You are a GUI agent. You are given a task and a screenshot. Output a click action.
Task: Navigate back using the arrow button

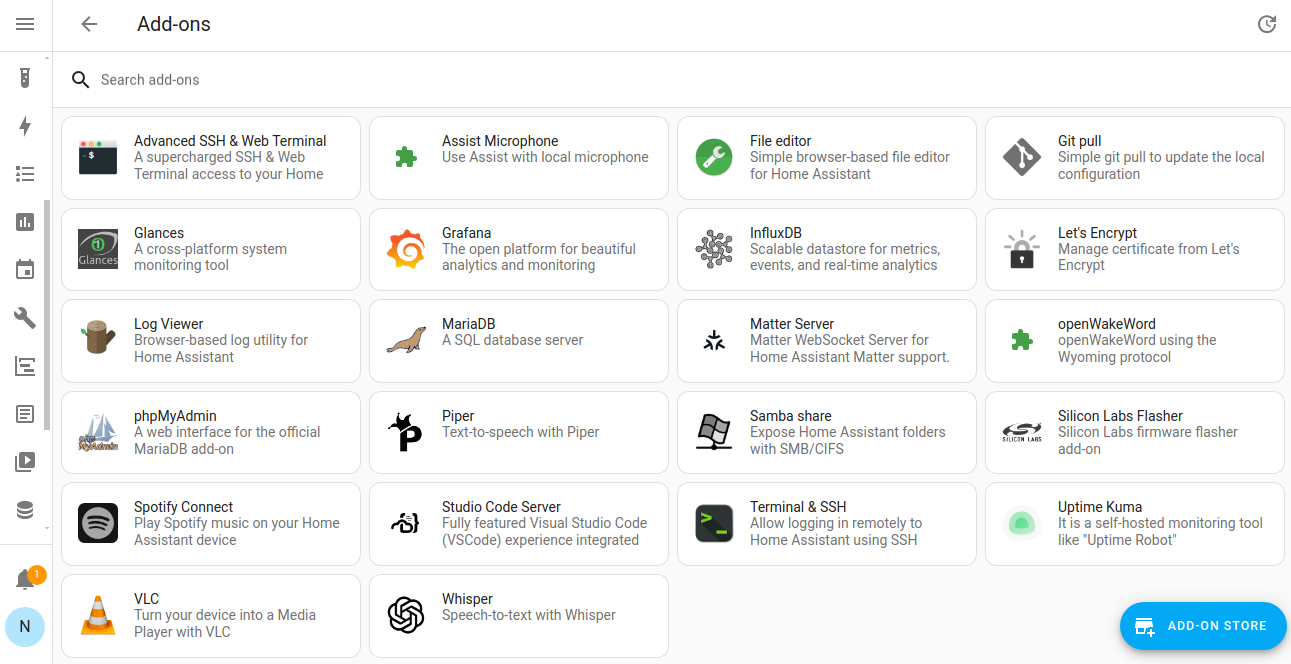pos(89,24)
